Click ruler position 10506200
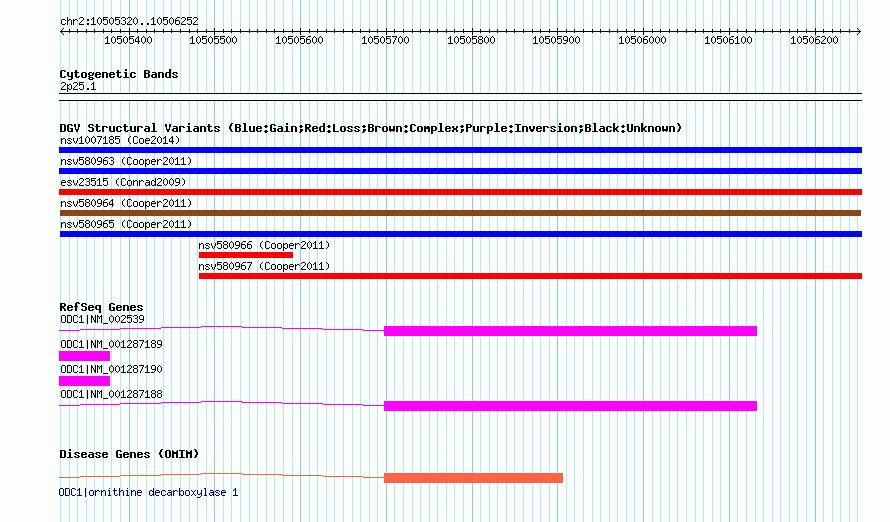Screen dimensions: 890x522 point(814,40)
